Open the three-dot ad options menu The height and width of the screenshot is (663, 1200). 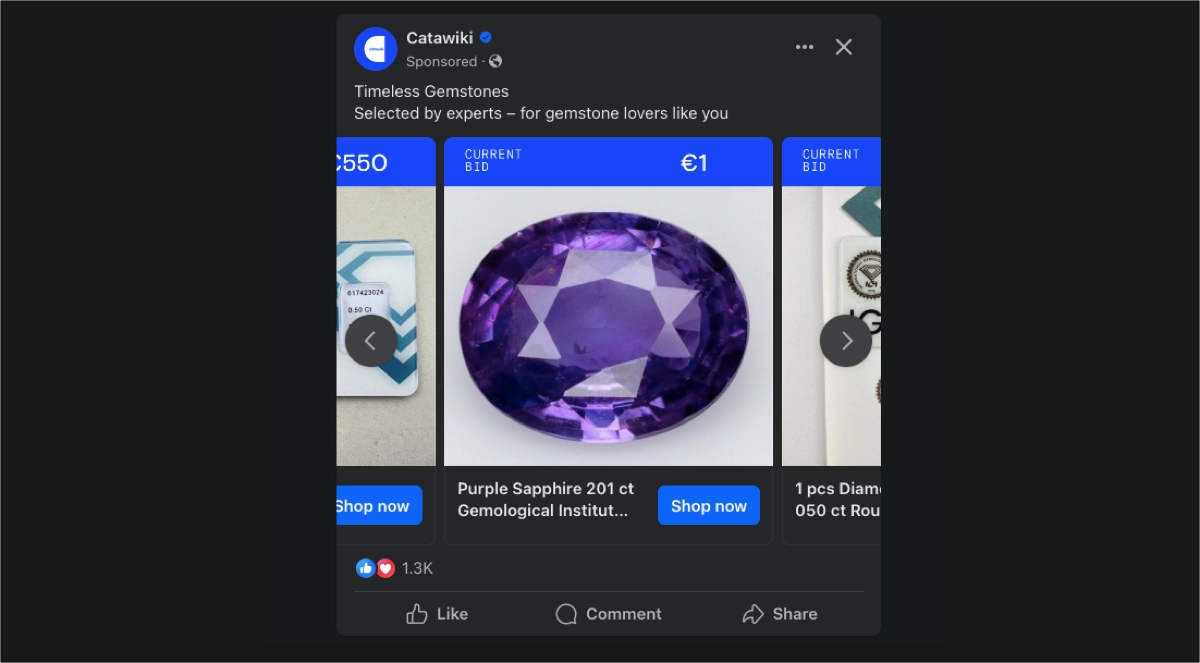click(804, 46)
